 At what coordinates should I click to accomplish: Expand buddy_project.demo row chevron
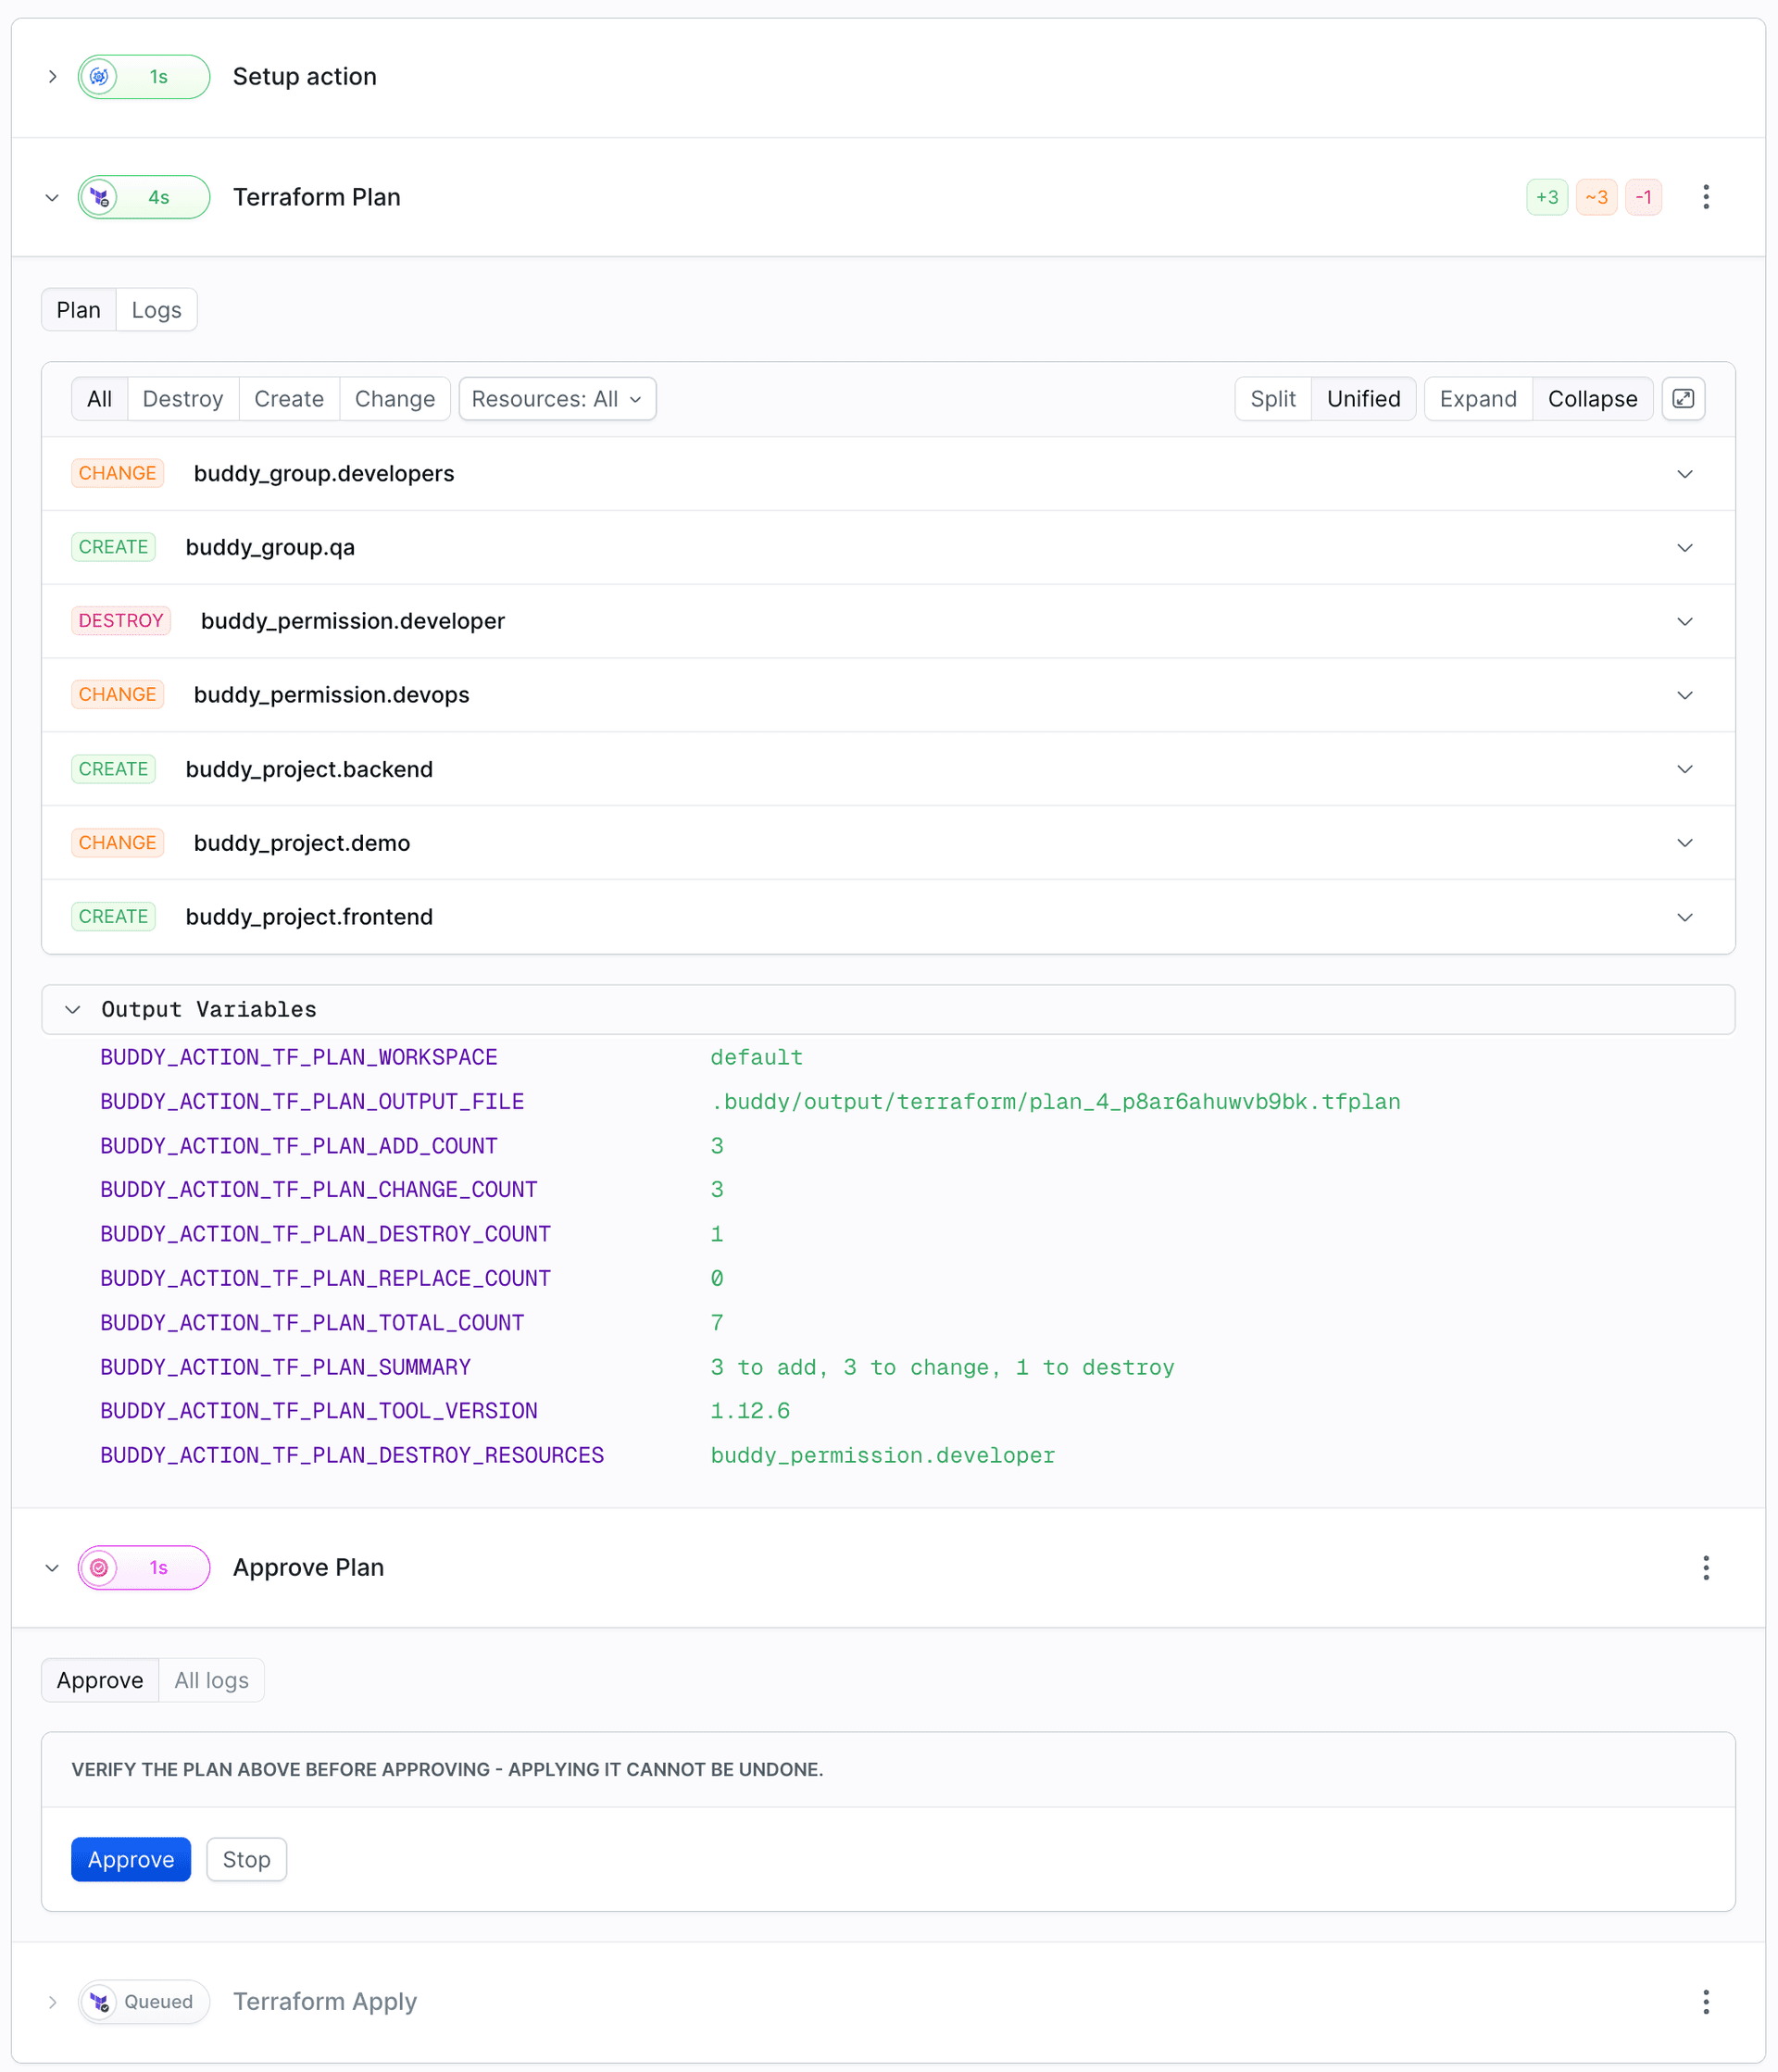[x=1684, y=843]
